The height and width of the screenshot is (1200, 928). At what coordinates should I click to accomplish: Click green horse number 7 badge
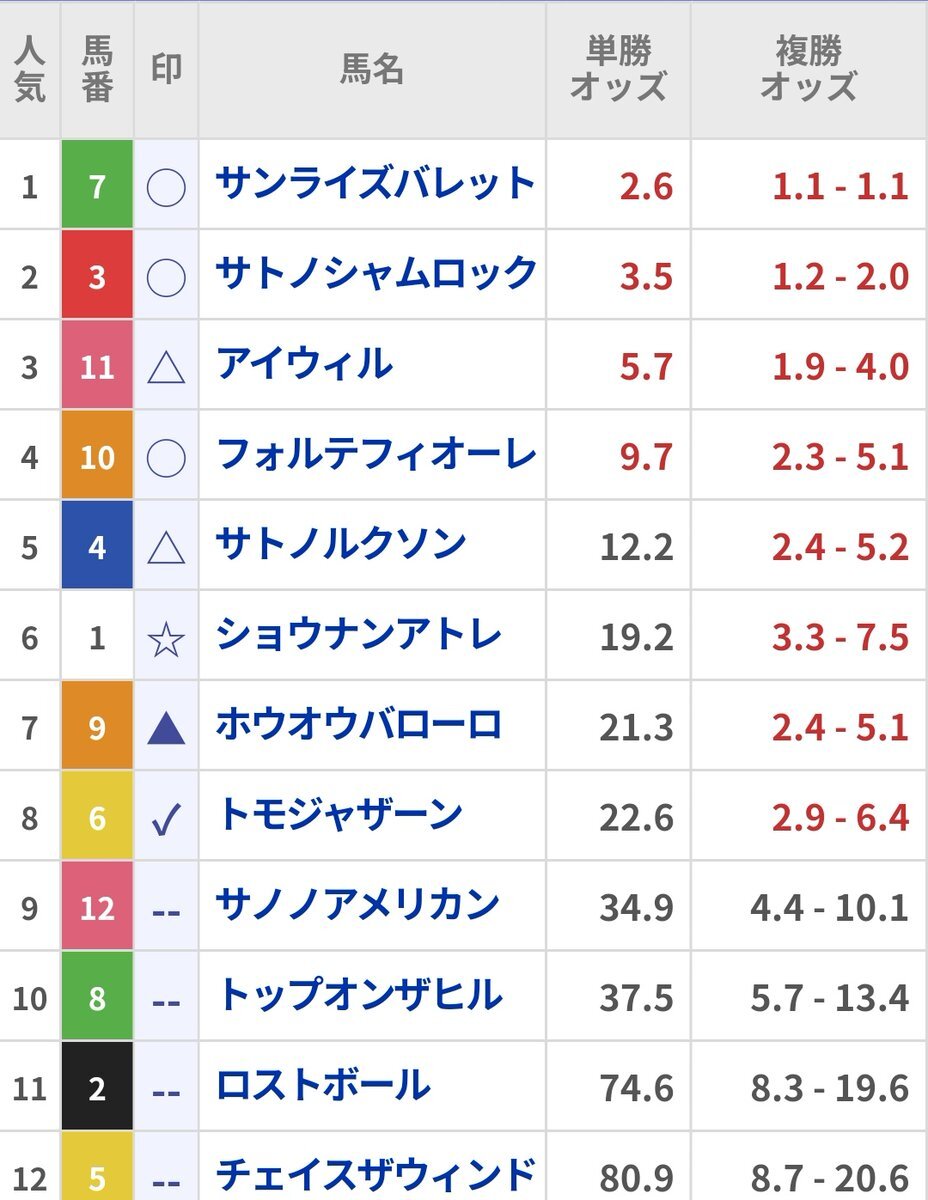pyautogui.click(x=97, y=185)
